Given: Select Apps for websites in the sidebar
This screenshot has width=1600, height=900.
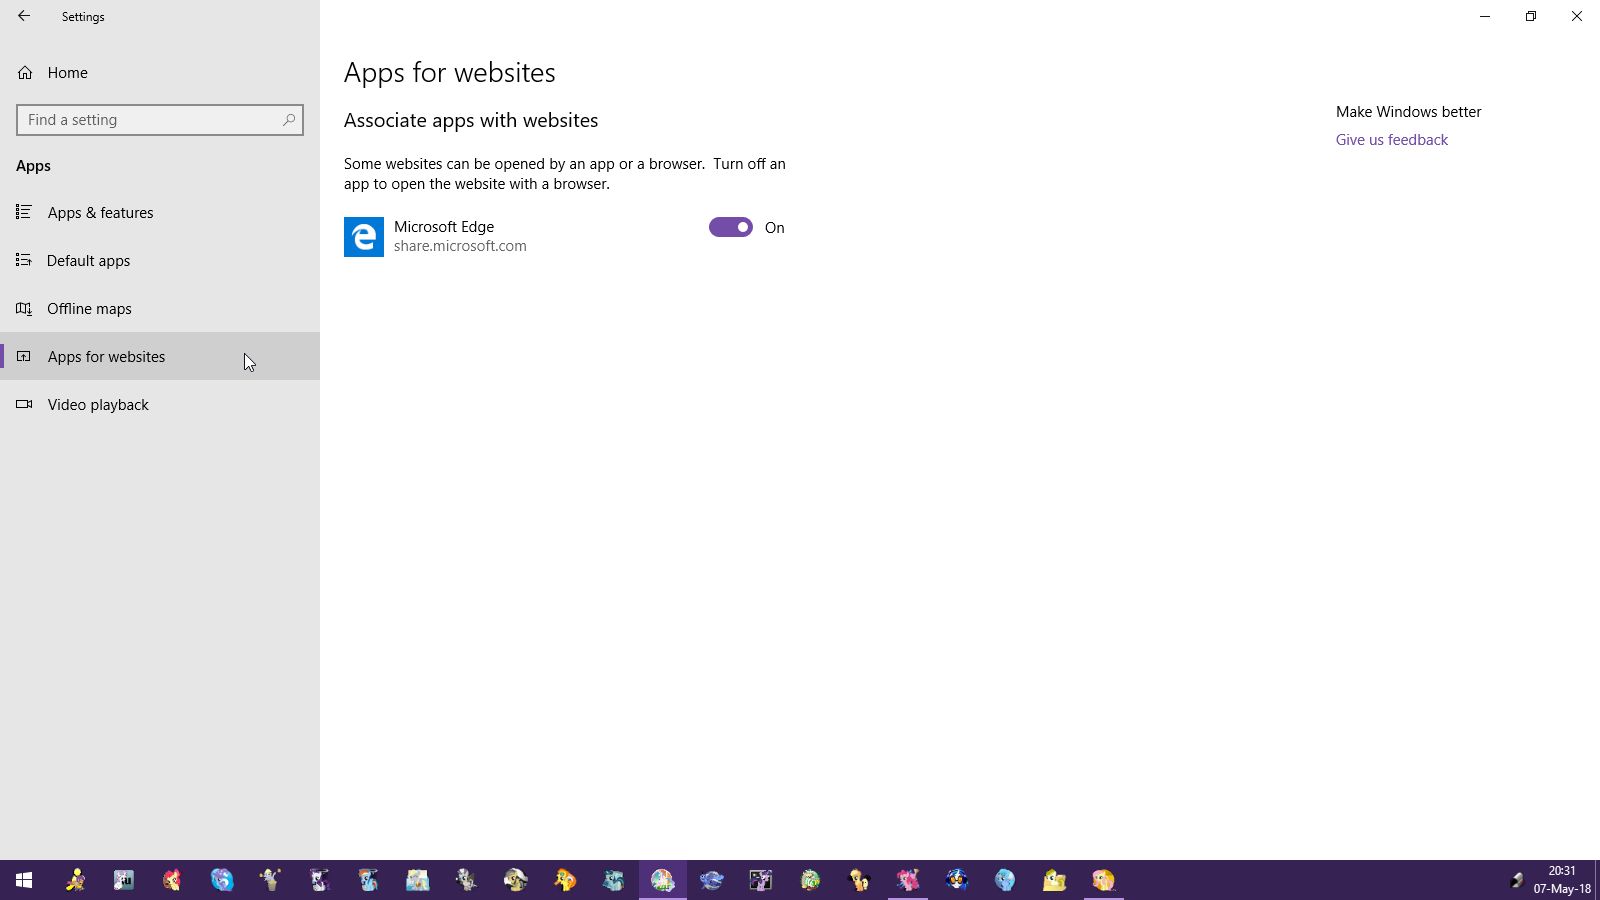Looking at the screenshot, I should [x=160, y=356].
